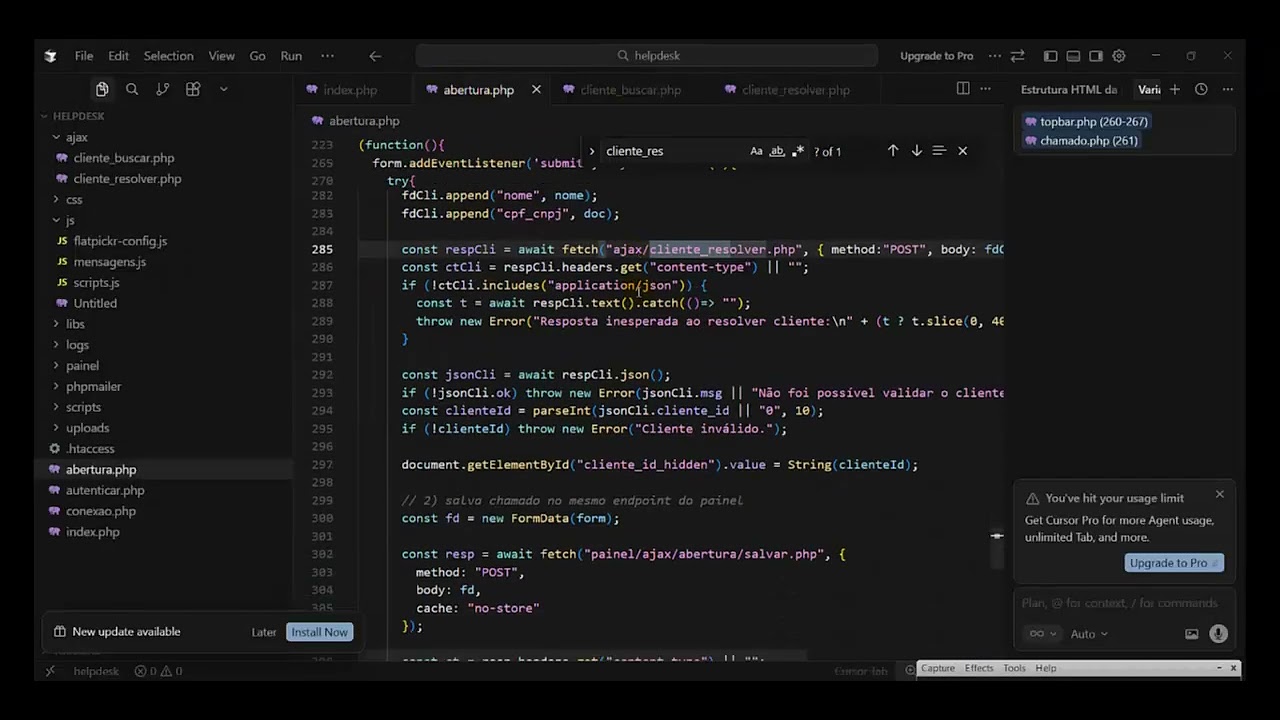Show more activity bar views chevron
The image size is (1280, 720).
[x=223, y=89]
